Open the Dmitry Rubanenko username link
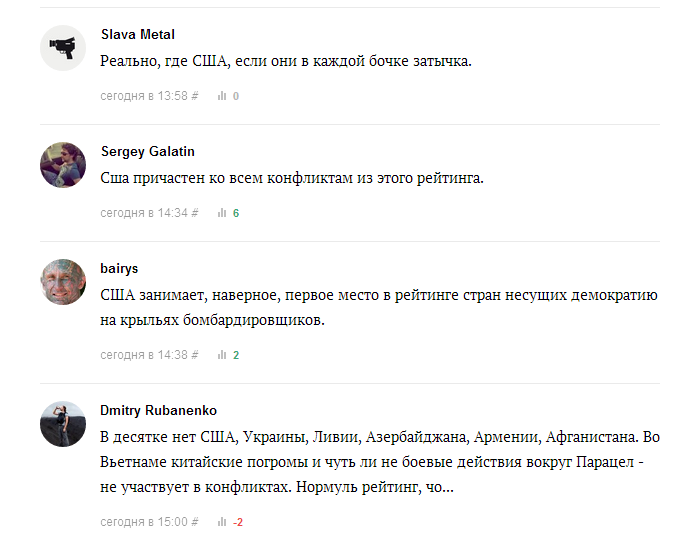The image size is (683, 540). click(x=159, y=410)
